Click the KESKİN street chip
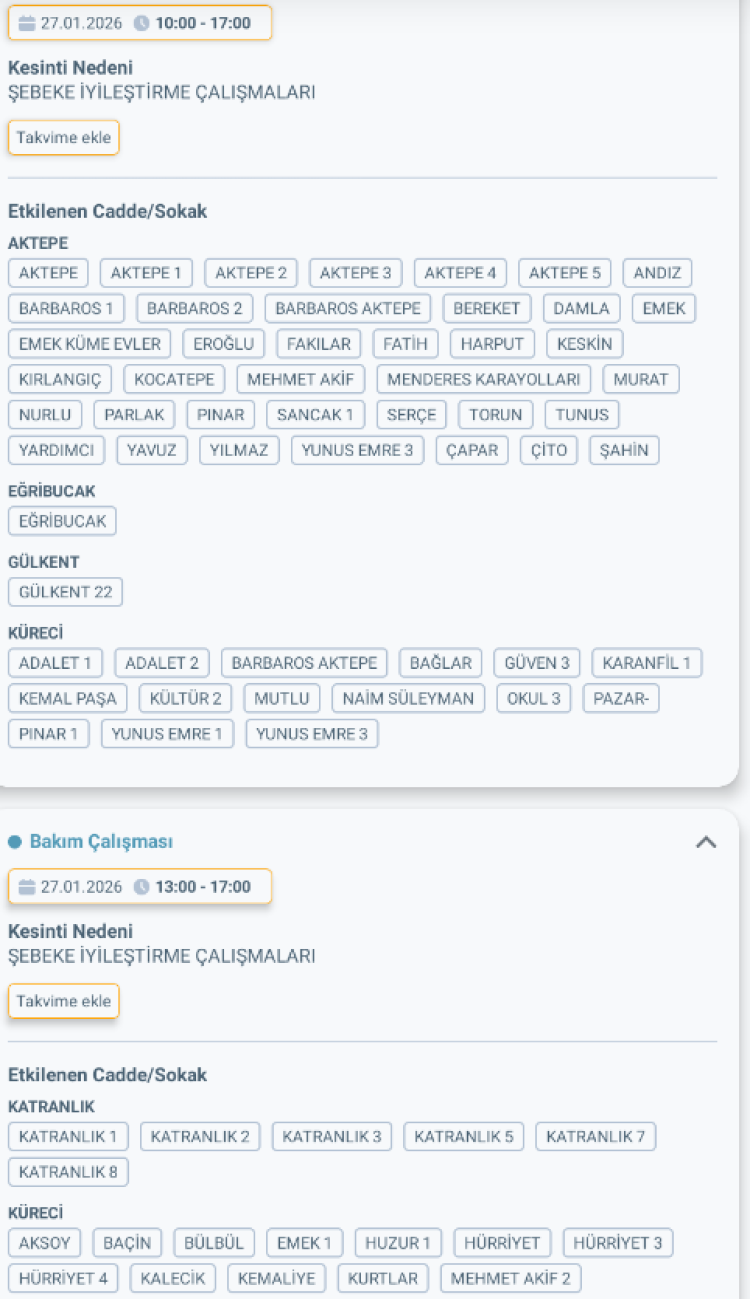750x1299 pixels. pyautogui.click(x=585, y=344)
